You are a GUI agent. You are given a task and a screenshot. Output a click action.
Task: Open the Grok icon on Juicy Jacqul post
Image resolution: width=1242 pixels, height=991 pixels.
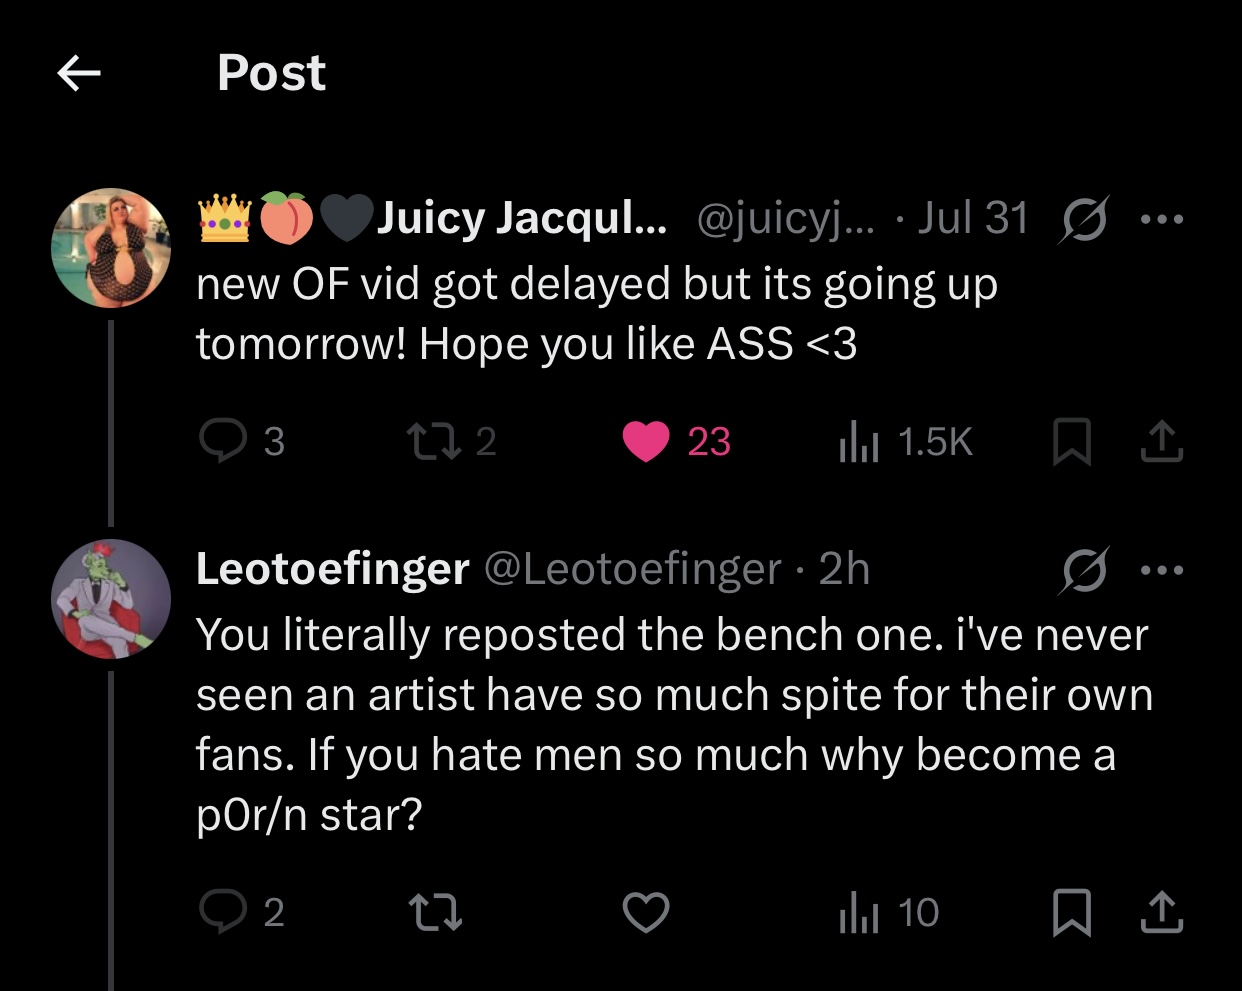pyautogui.click(x=1083, y=219)
